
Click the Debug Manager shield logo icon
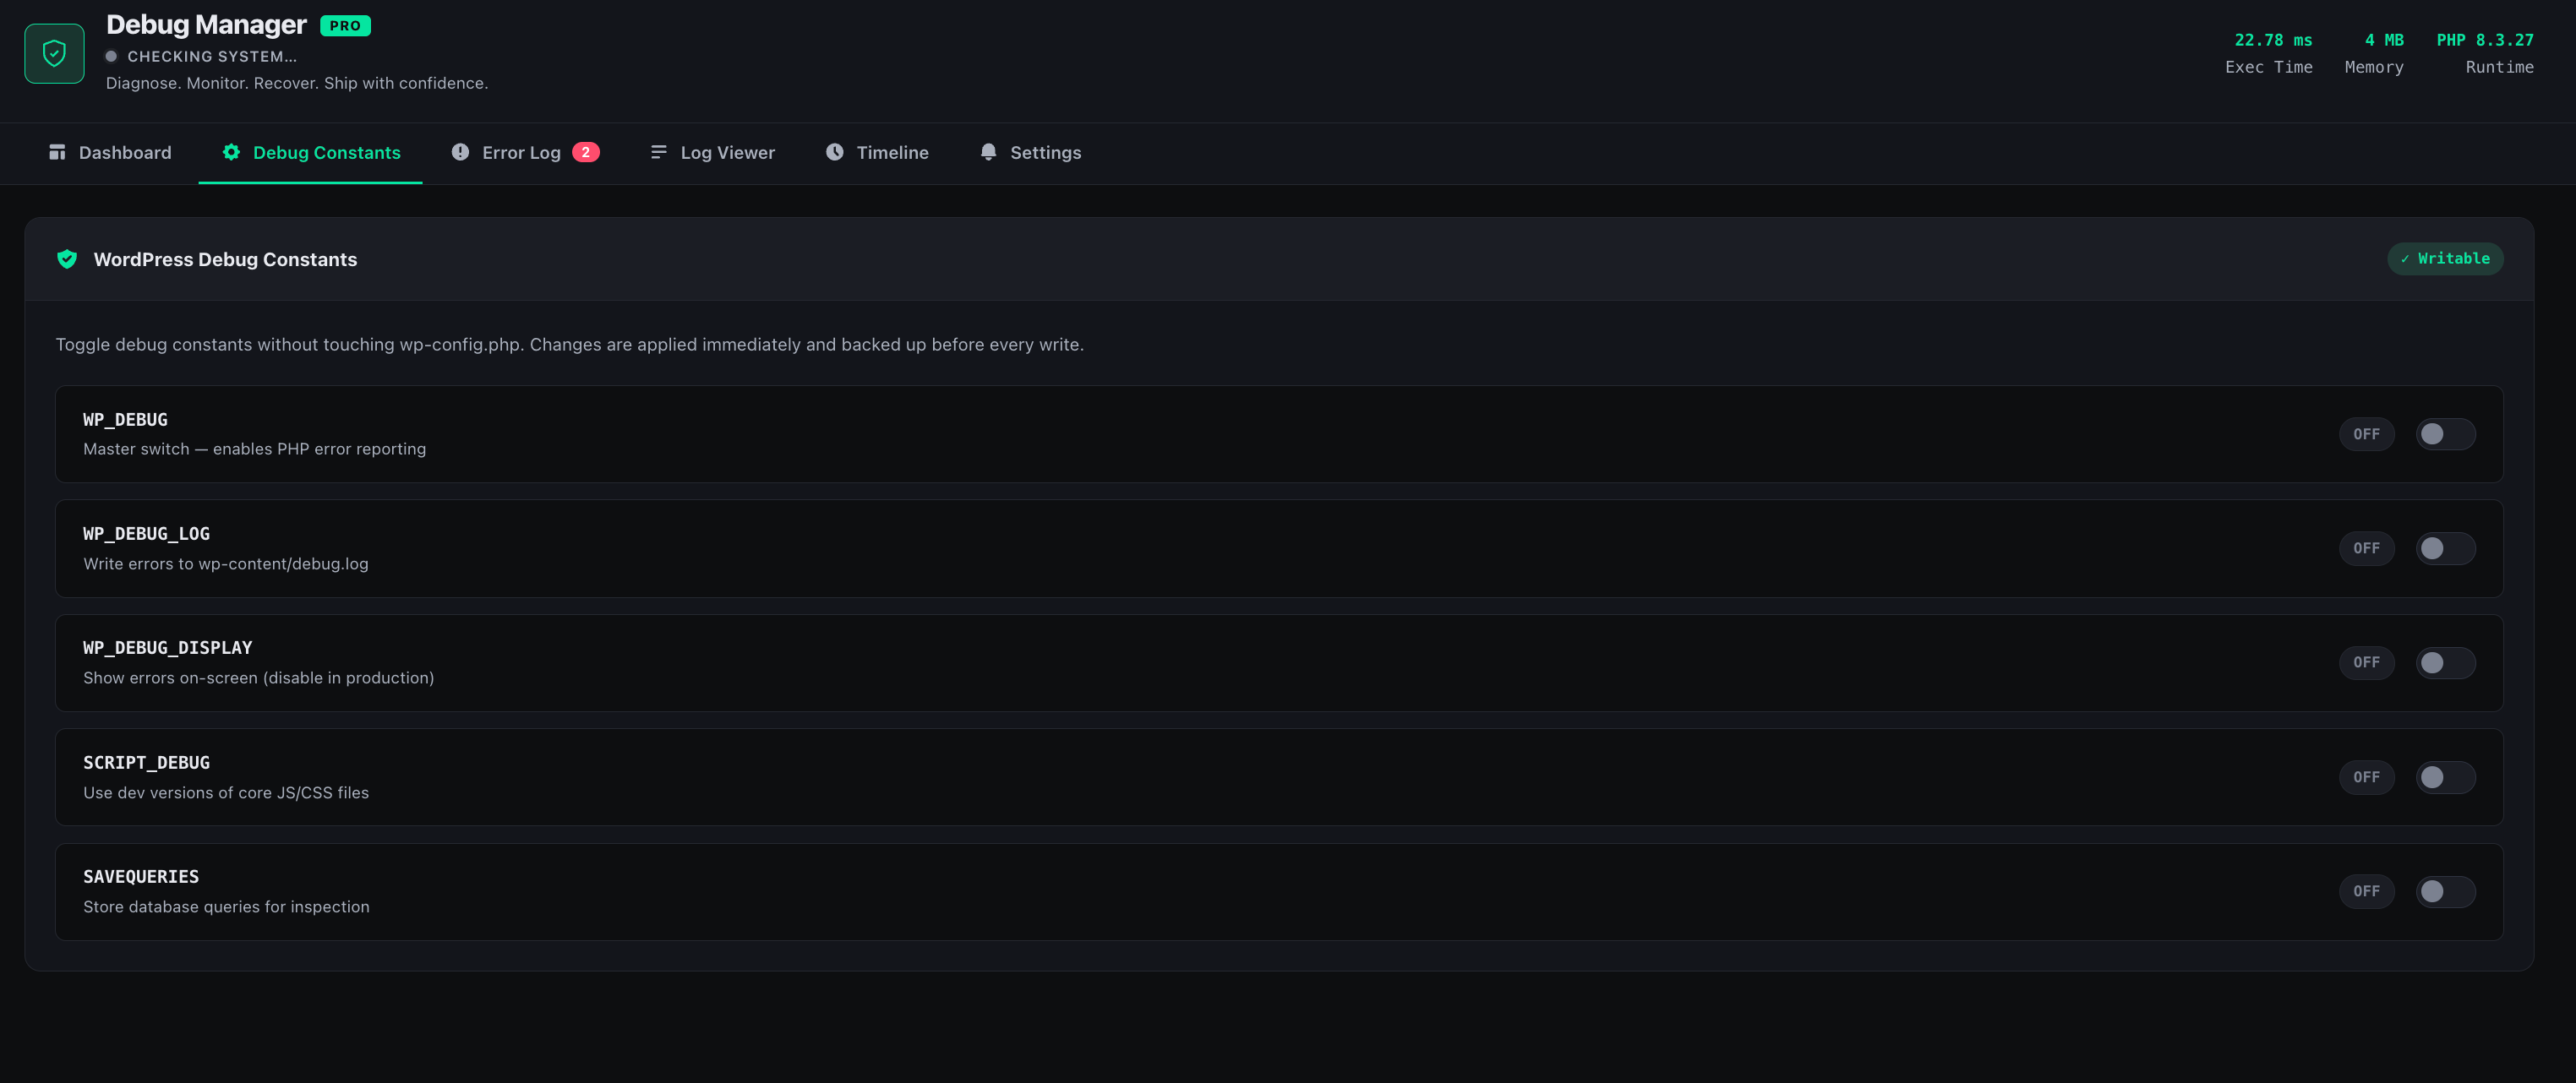point(54,54)
